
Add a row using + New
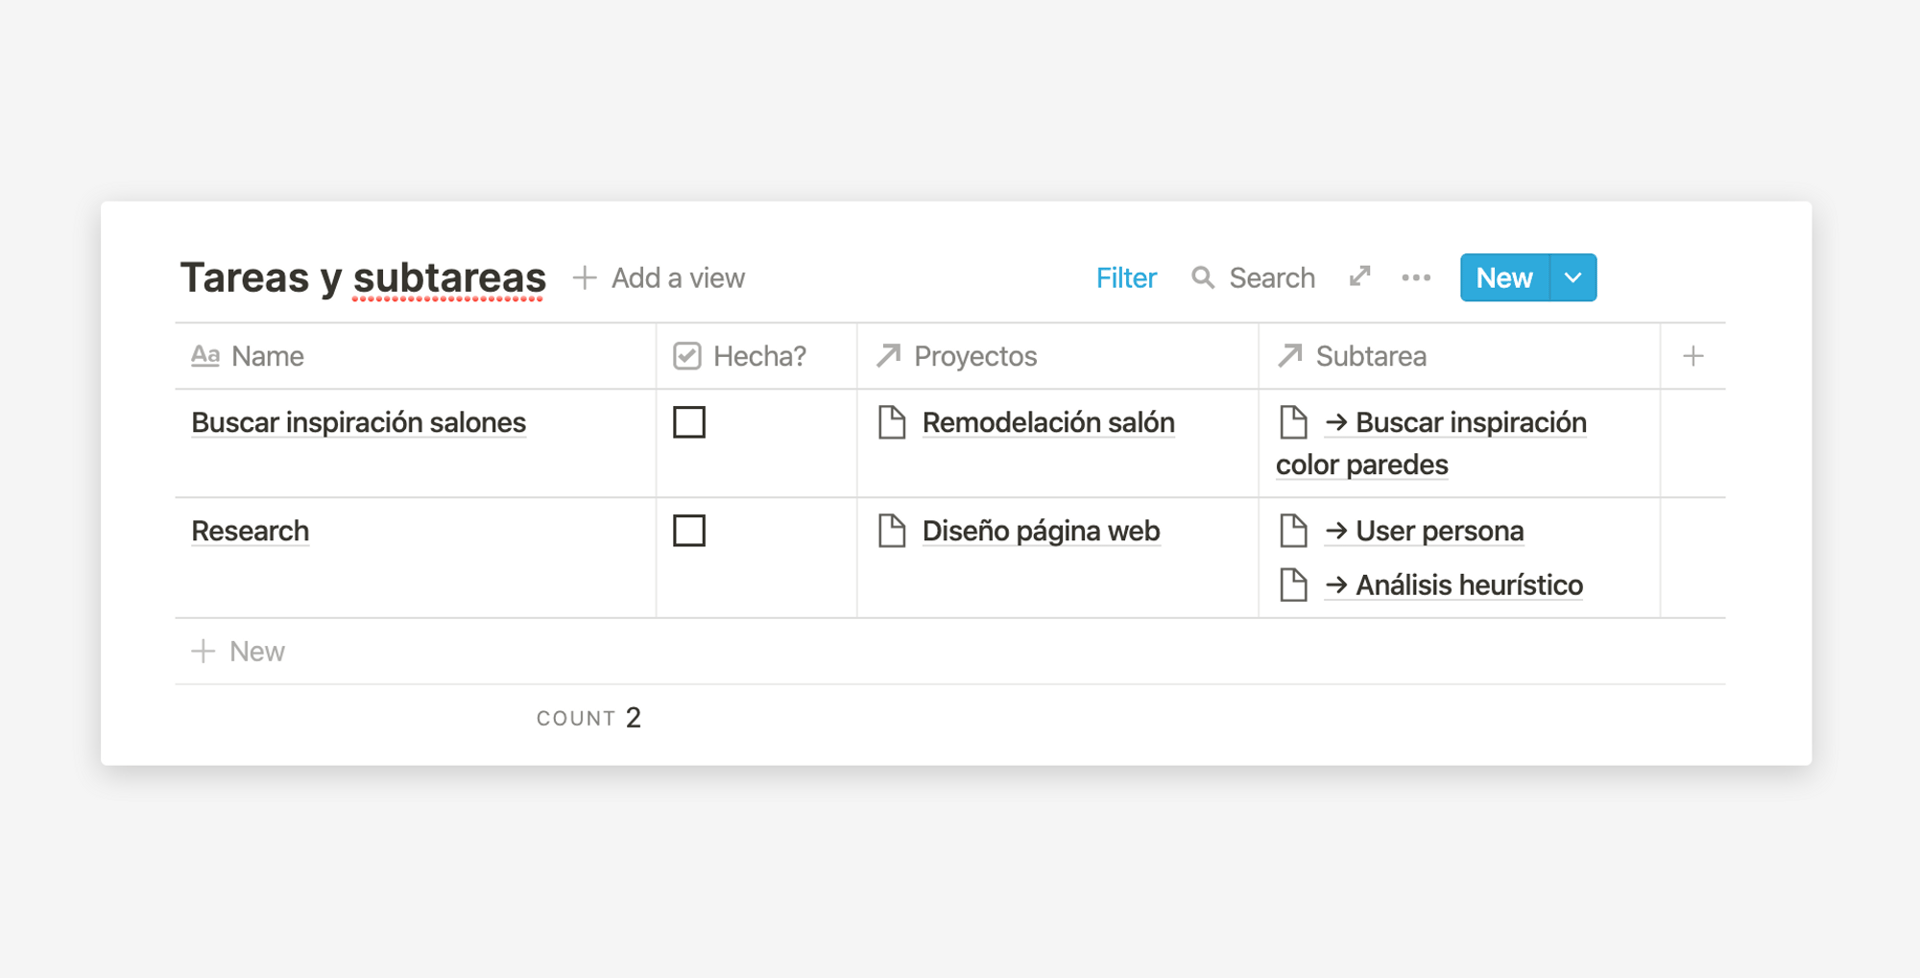(238, 650)
